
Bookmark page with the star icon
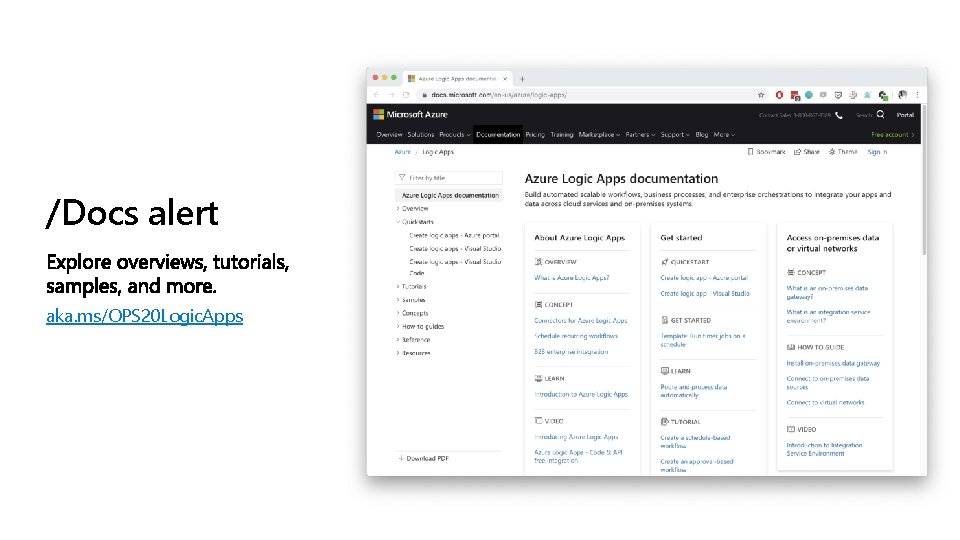tap(761, 95)
